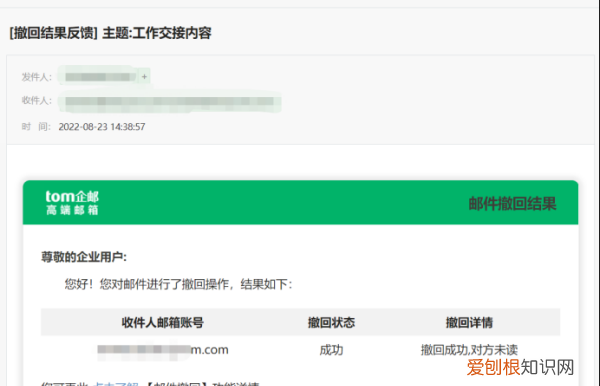Click the timestamp 2022-08-23 14:38:57
600x386 pixels.
(x=102, y=127)
